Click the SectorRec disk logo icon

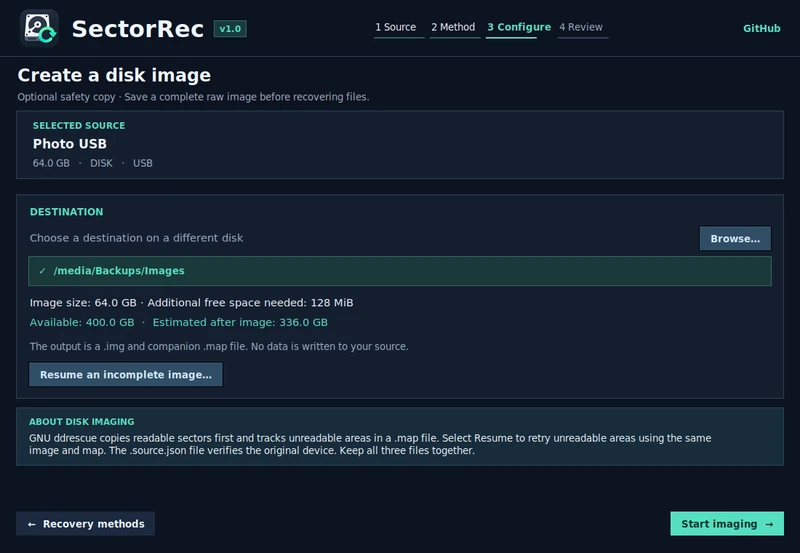pos(39,28)
